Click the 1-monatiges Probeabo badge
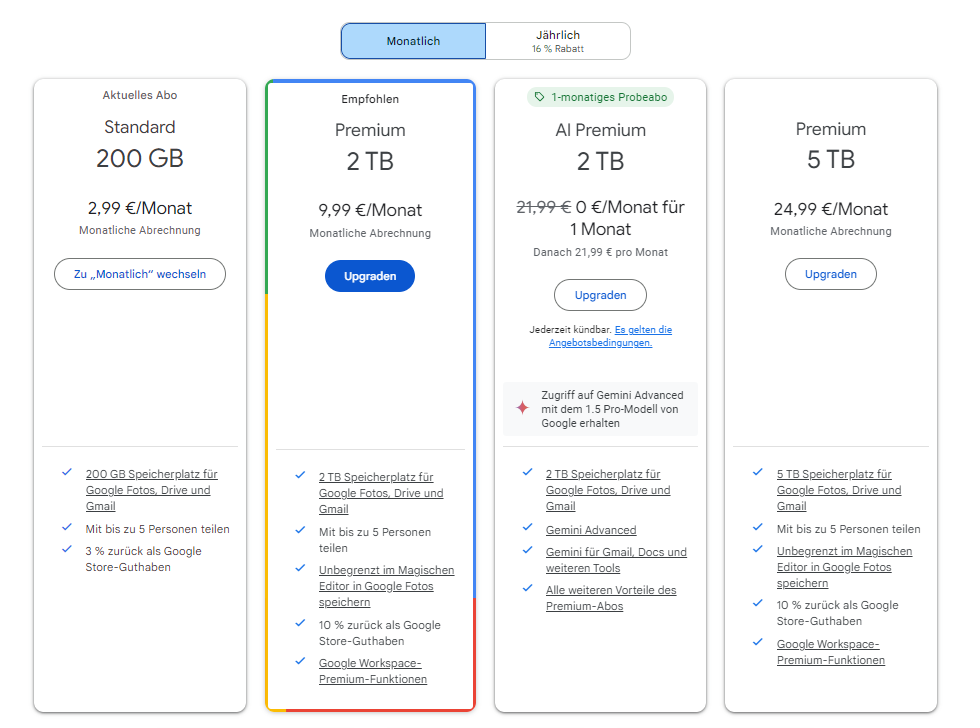 (x=600, y=97)
